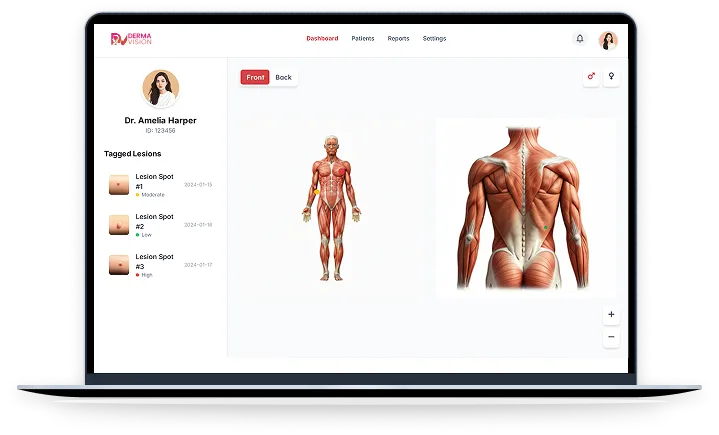Go to Patients menu item
Image resolution: width=719 pixels, height=435 pixels.
pyautogui.click(x=363, y=39)
